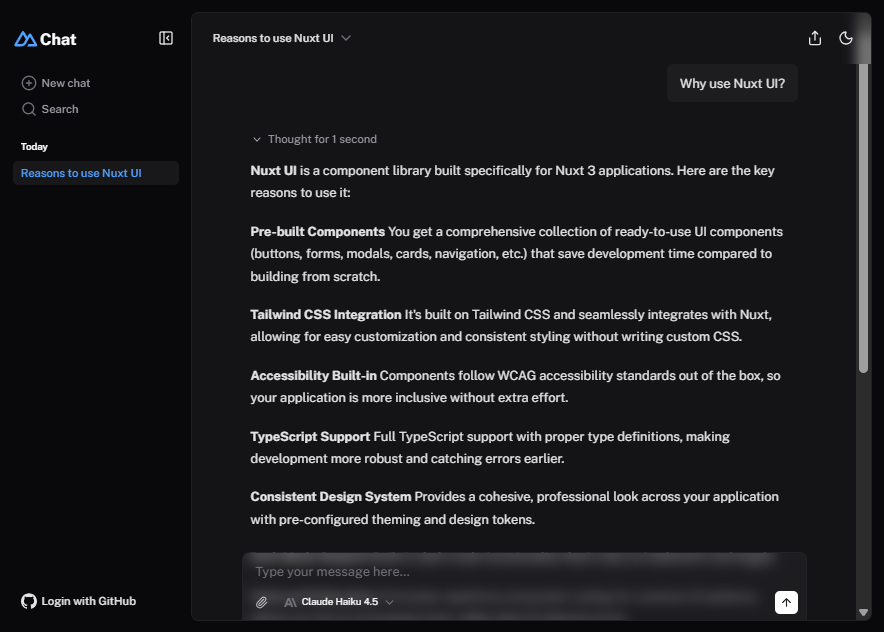Click the scrollbar down arrow

(863, 612)
